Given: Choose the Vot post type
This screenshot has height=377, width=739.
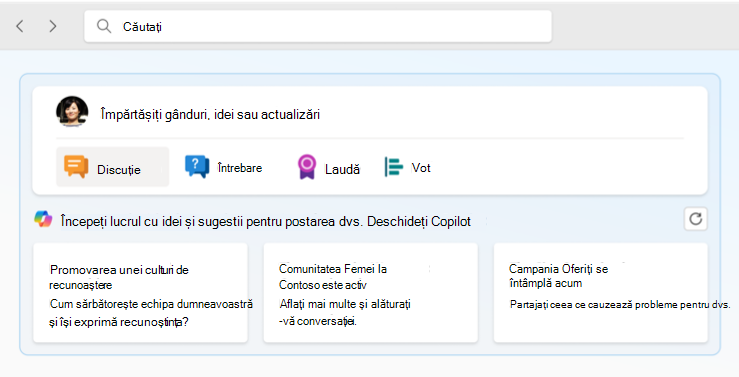Looking at the screenshot, I should coord(408,167).
